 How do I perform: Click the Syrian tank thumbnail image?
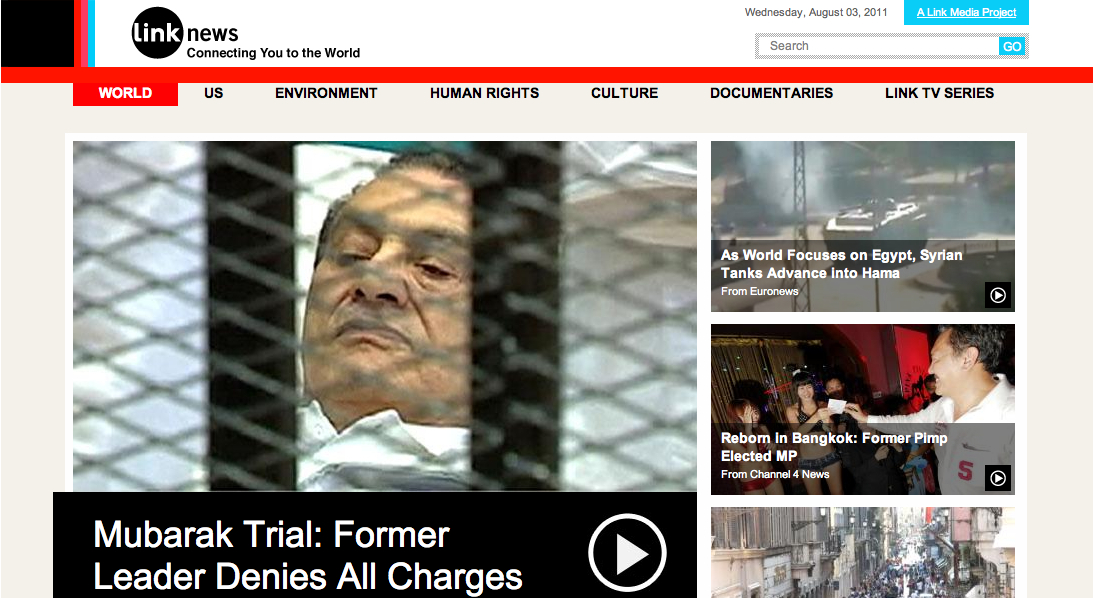tap(863, 190)
